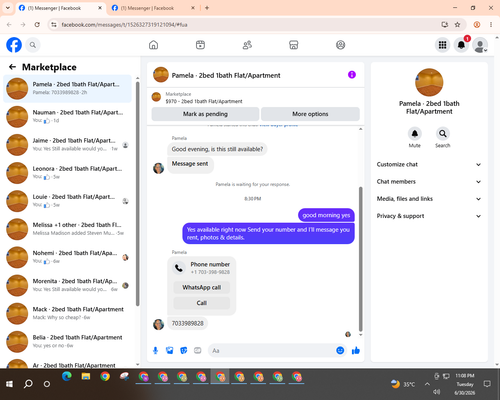Open the Friends icon in the top navigation

click(x=247, y=45)
